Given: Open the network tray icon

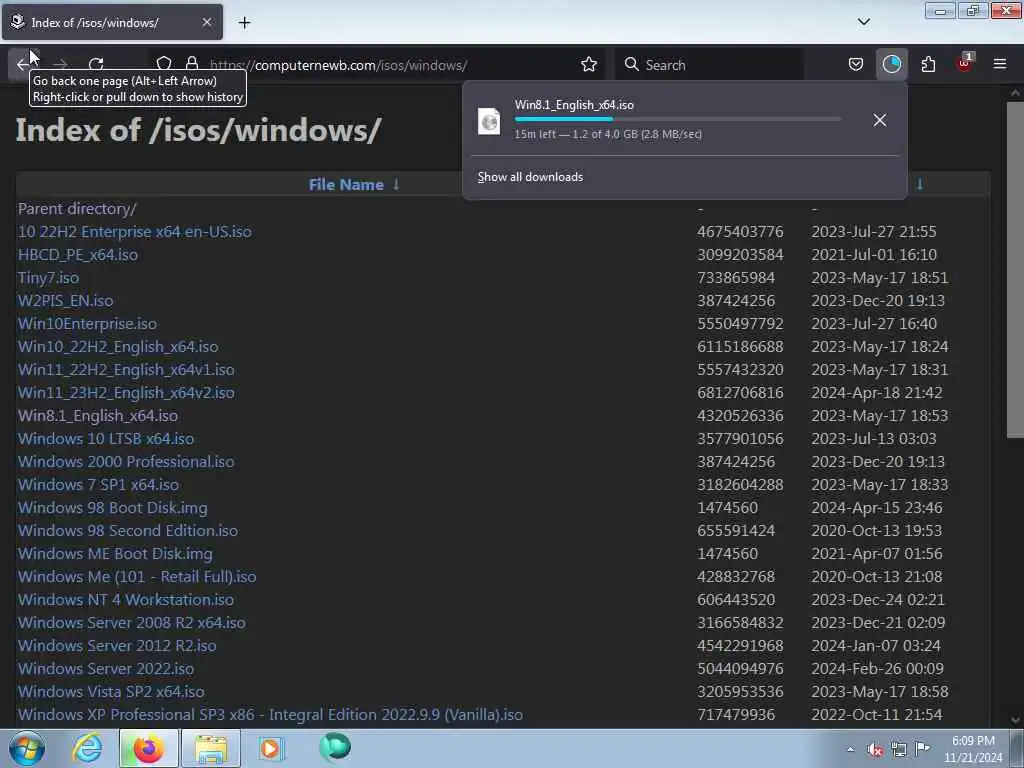Looking at the screenshot, I should pos(899,749).
